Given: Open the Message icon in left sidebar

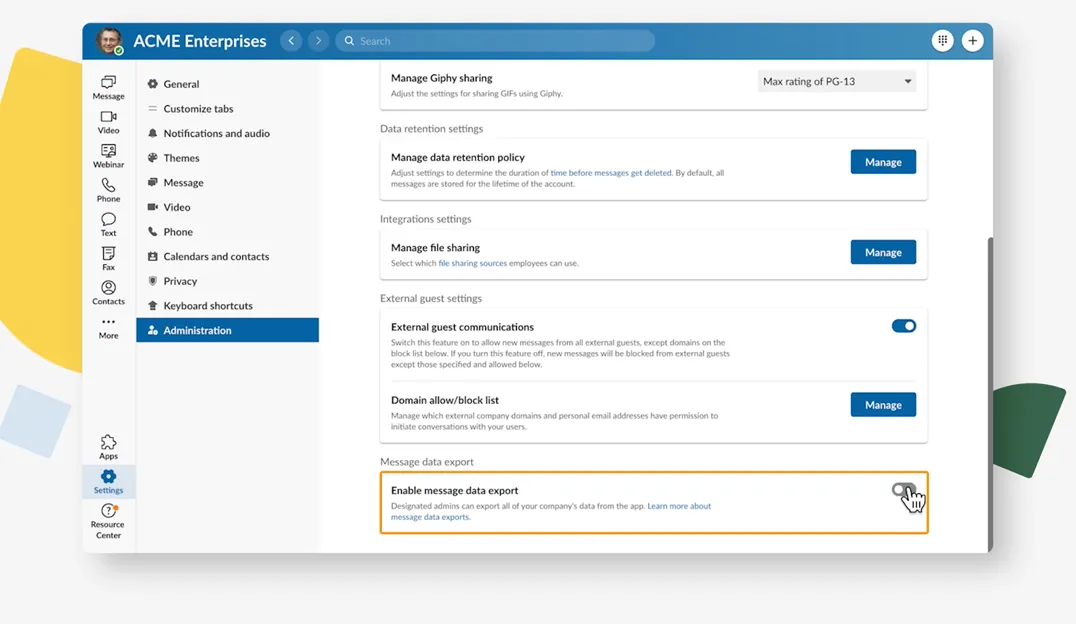Looking at the screenshot, I should click(108, 87).
